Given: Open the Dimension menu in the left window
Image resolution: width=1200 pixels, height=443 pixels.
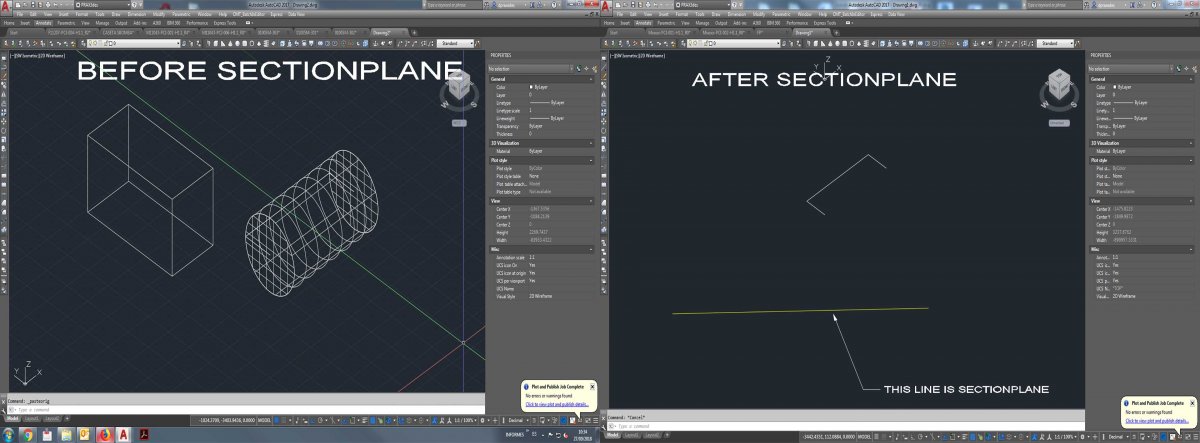Looking at the screenshot, I should [137, 14].
